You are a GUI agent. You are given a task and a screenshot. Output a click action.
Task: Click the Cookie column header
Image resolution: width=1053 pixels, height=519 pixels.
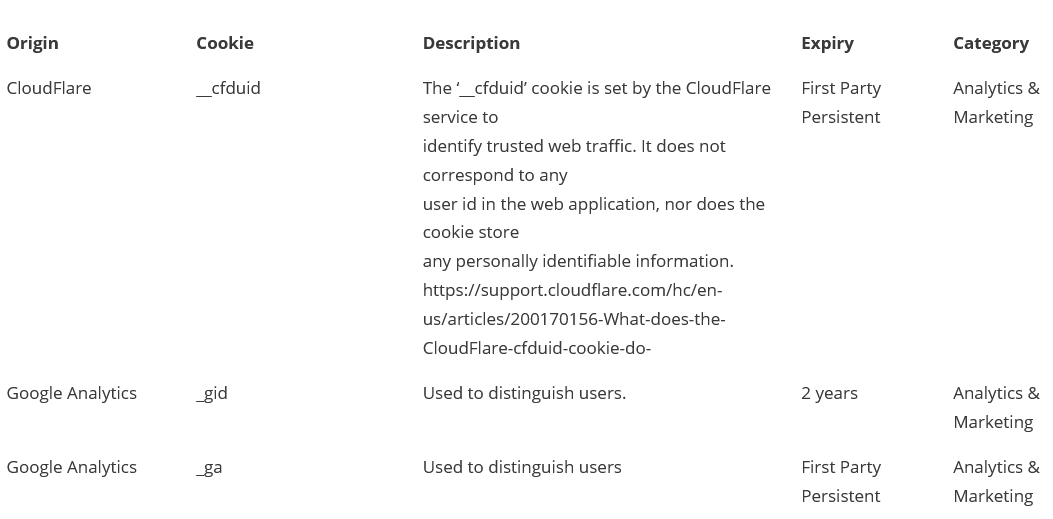224,43
